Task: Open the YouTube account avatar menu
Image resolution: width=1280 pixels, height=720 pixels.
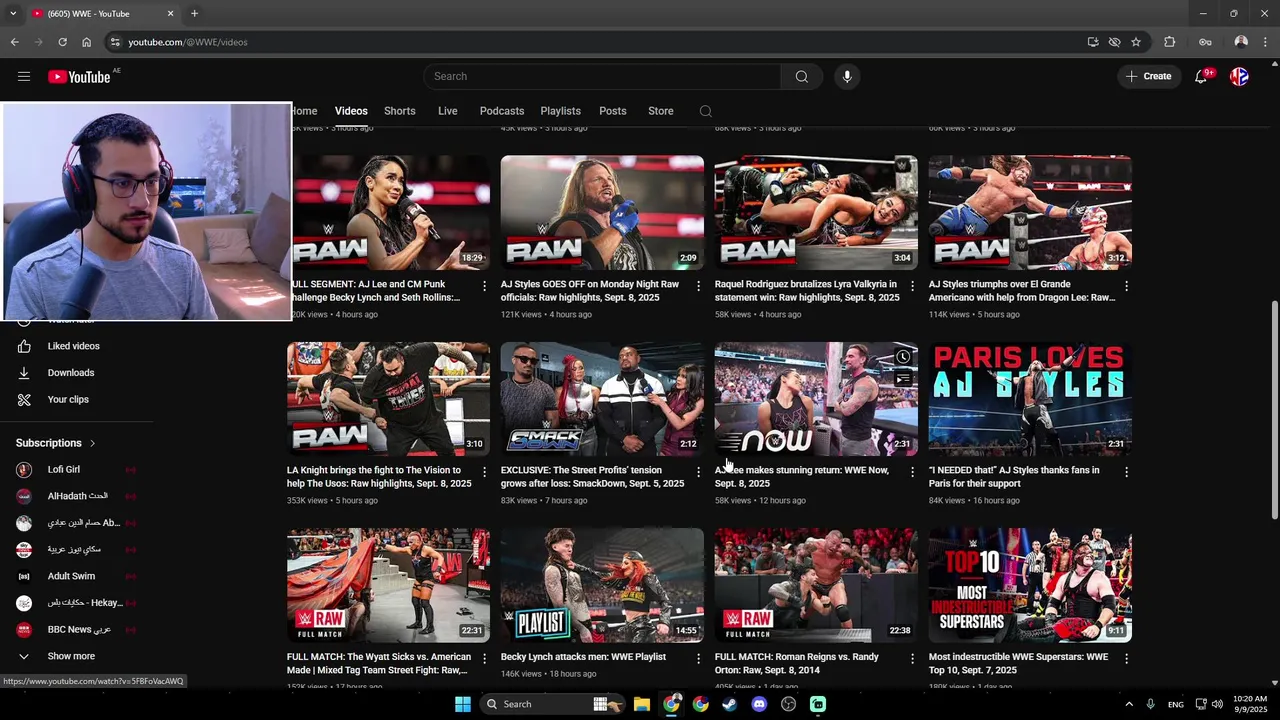Action: [x=1239, y=77]
